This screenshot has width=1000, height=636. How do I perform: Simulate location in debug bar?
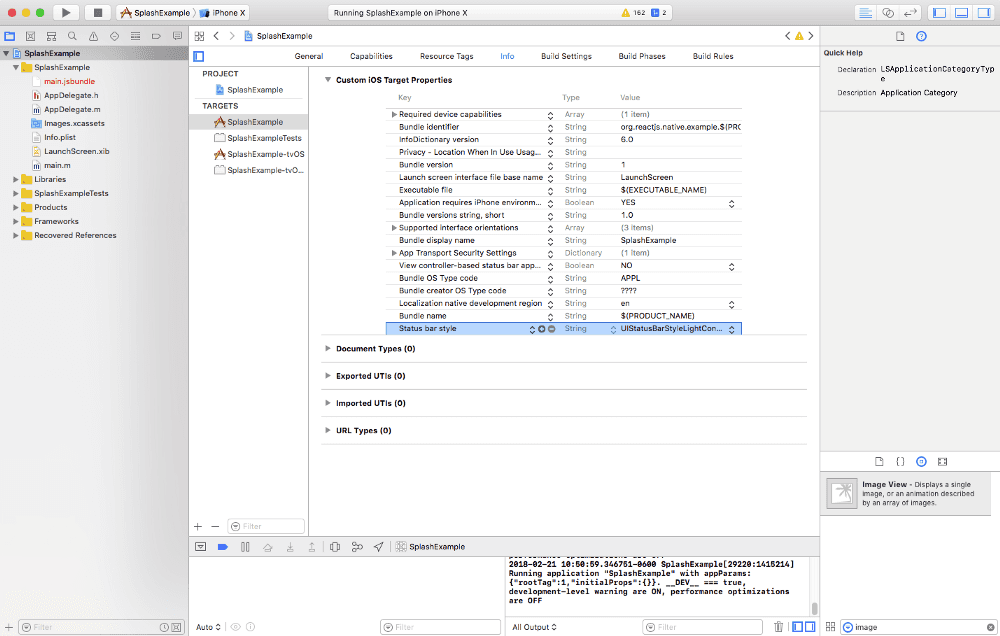tap(379, 547)
